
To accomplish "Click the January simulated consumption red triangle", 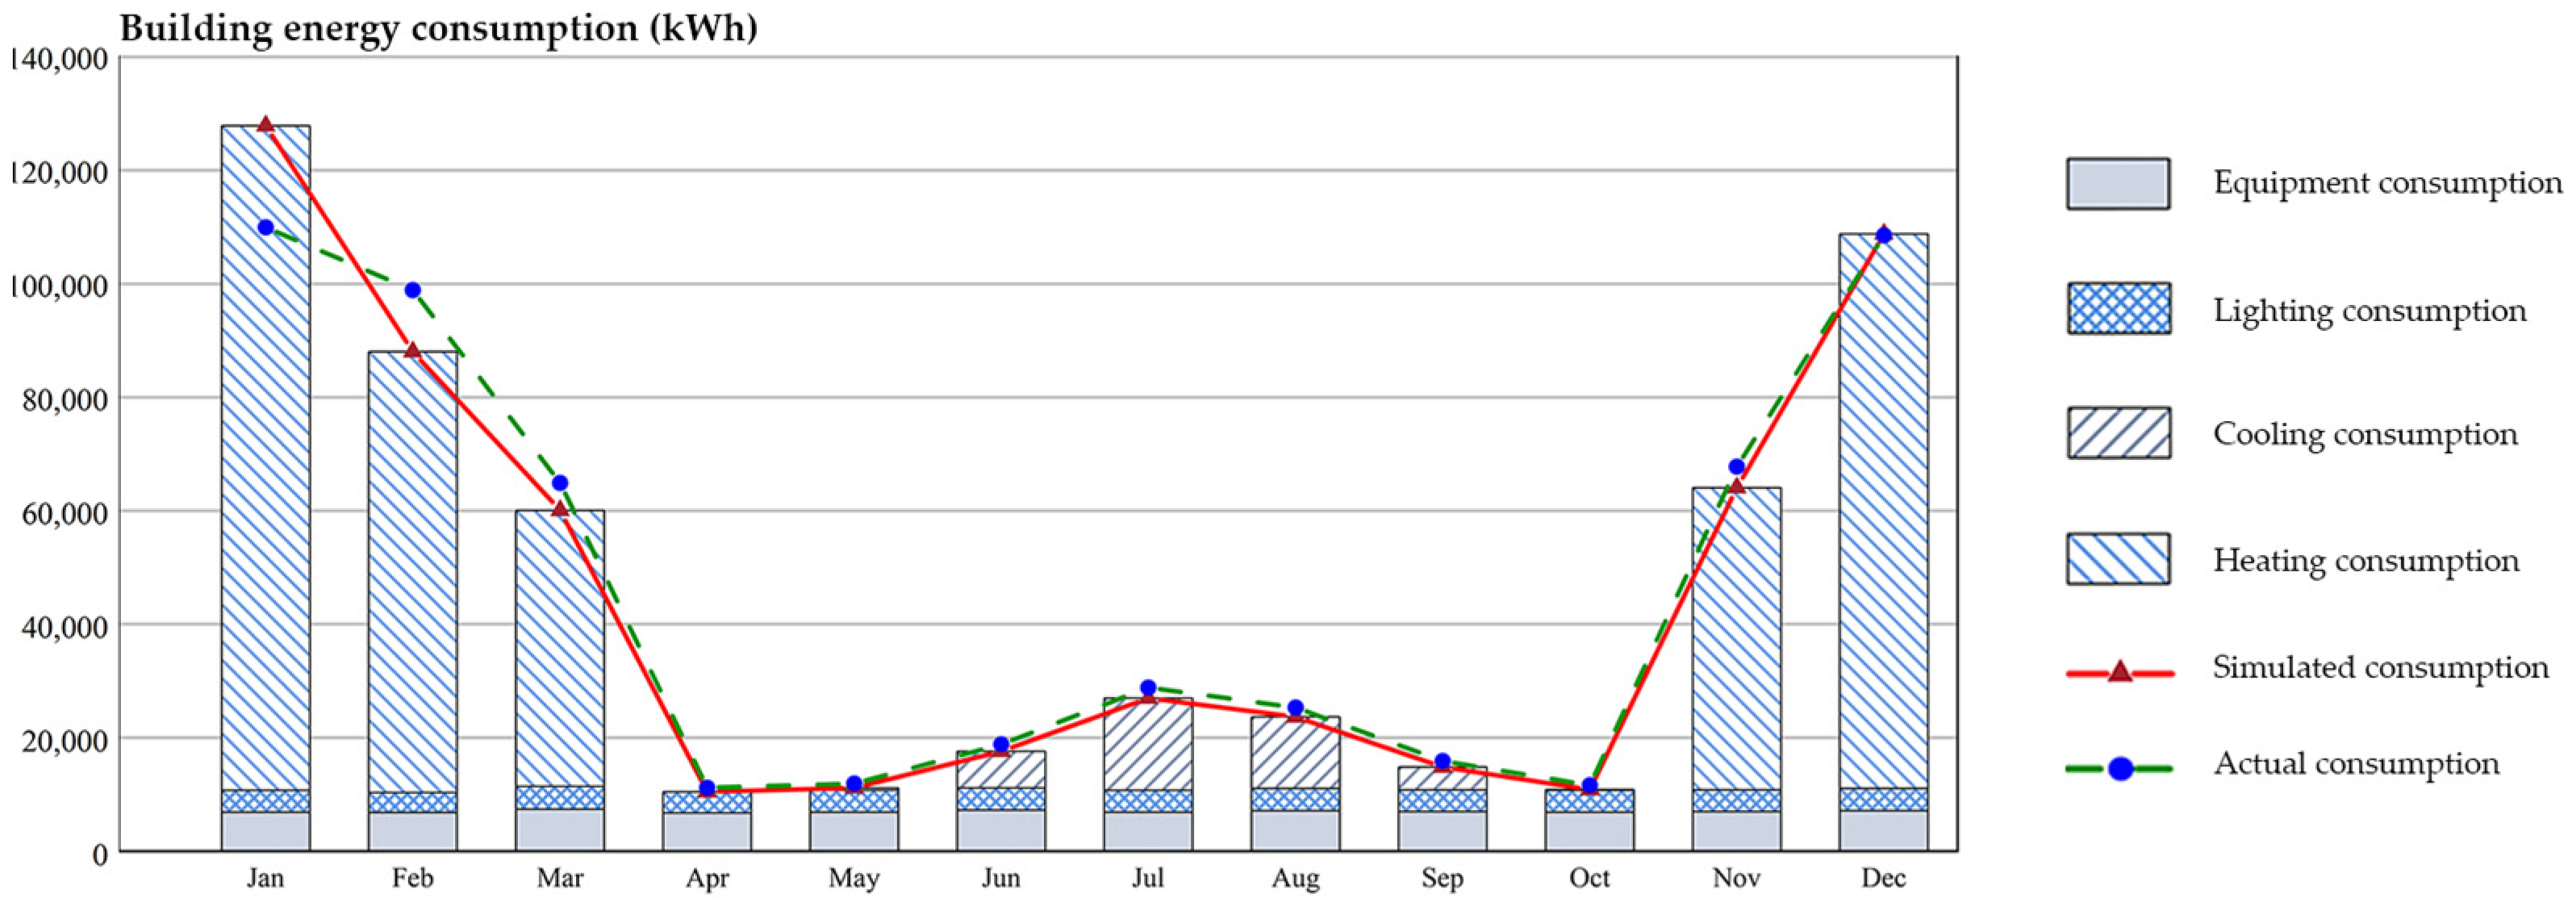I will [265, 125].
